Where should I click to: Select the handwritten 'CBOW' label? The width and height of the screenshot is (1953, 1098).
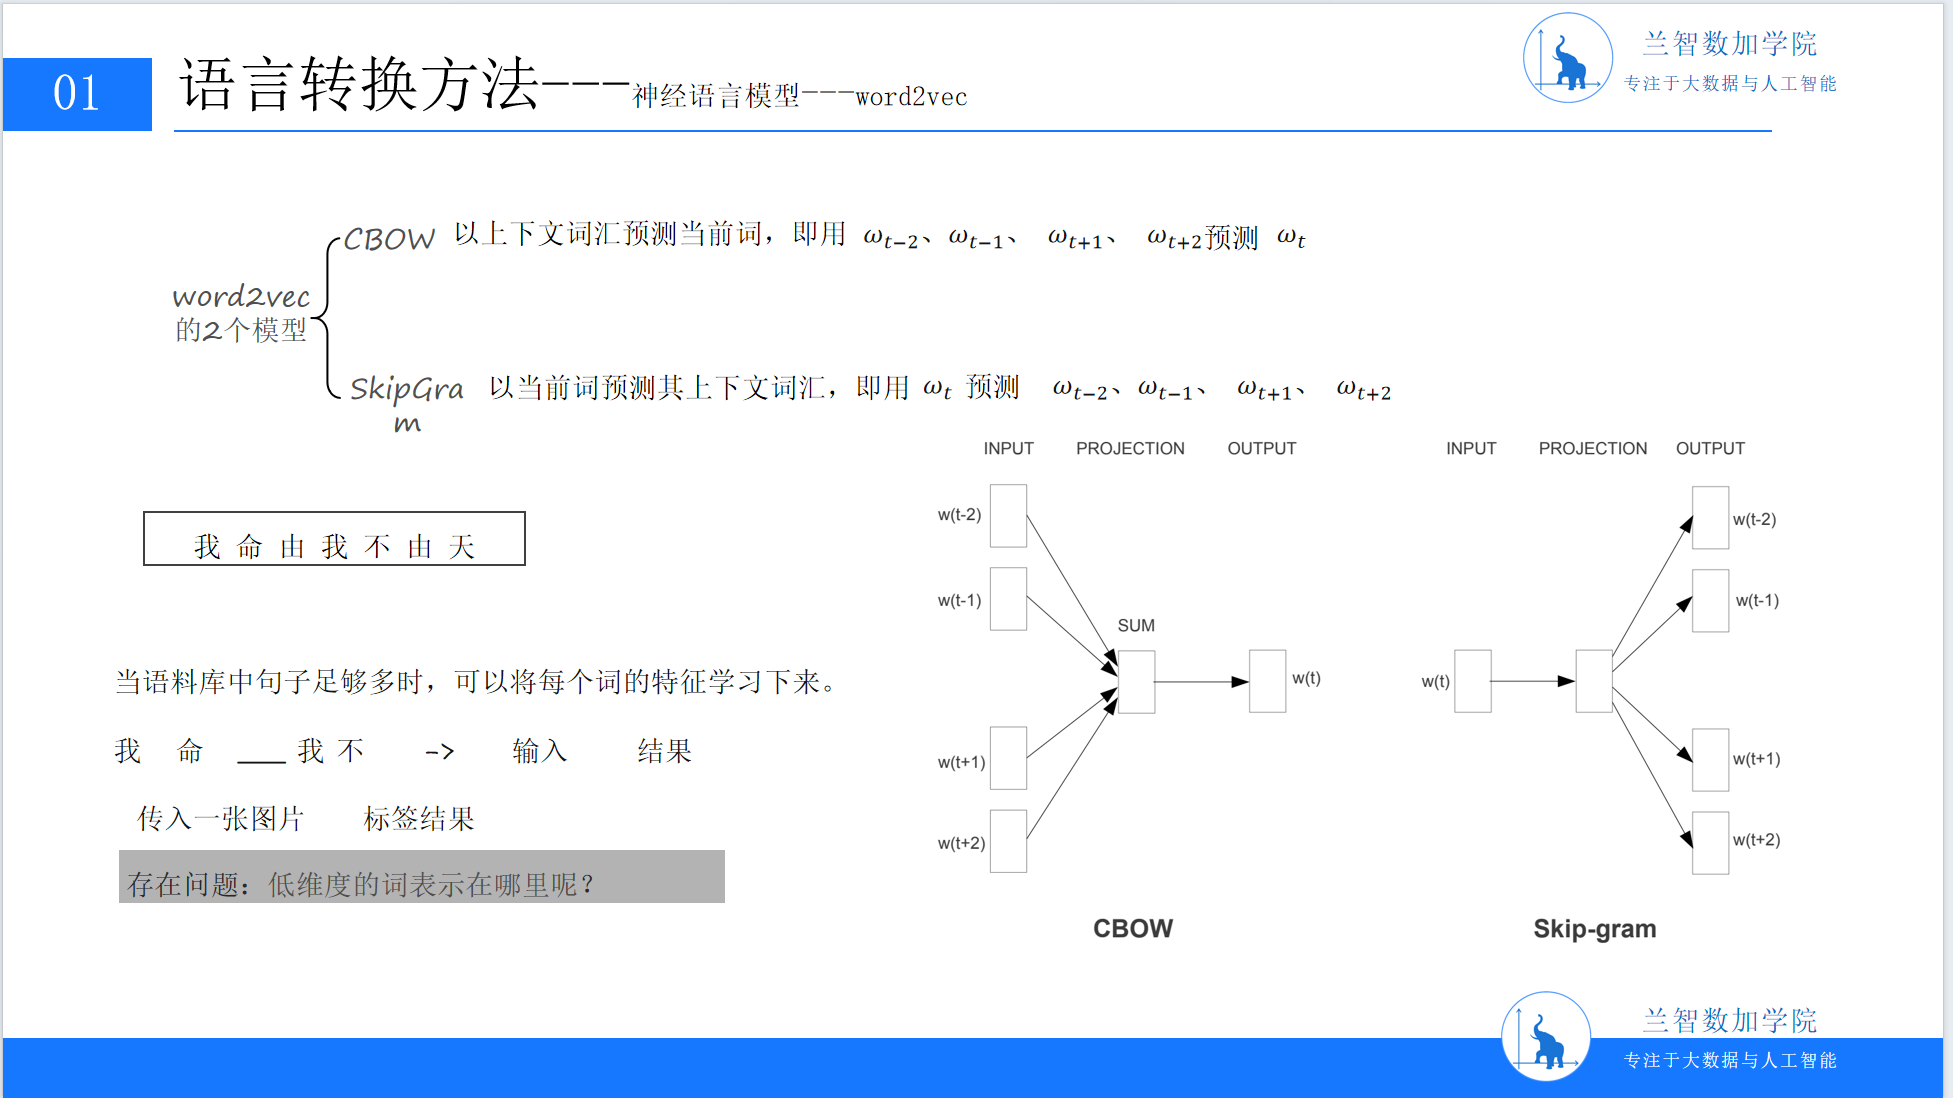(389, 239)
